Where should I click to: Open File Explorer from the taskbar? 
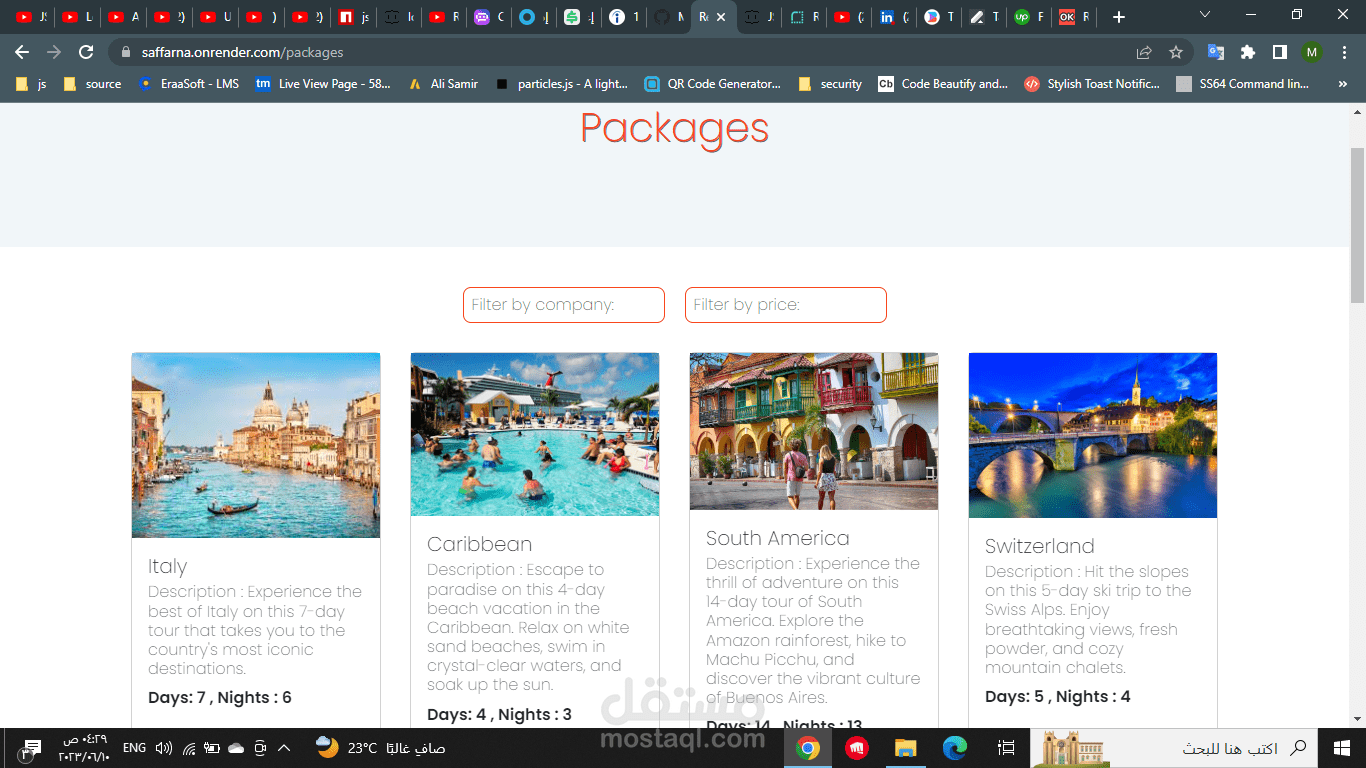[906, 747]
